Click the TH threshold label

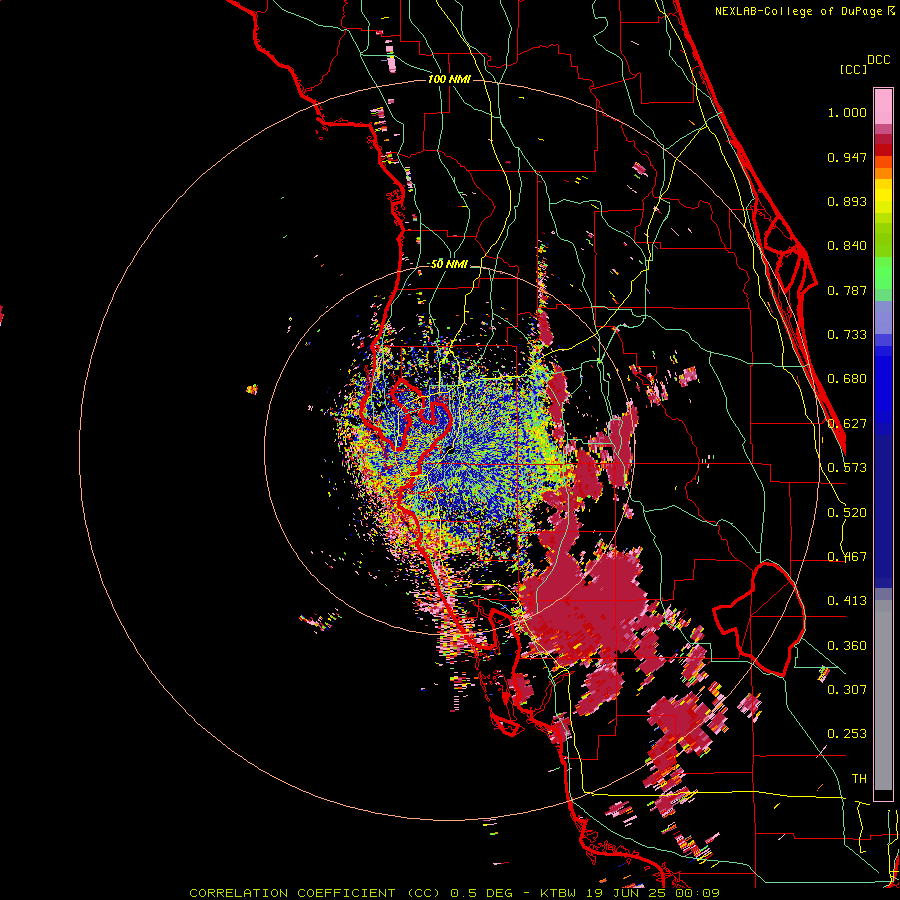[x=859, y=778]
